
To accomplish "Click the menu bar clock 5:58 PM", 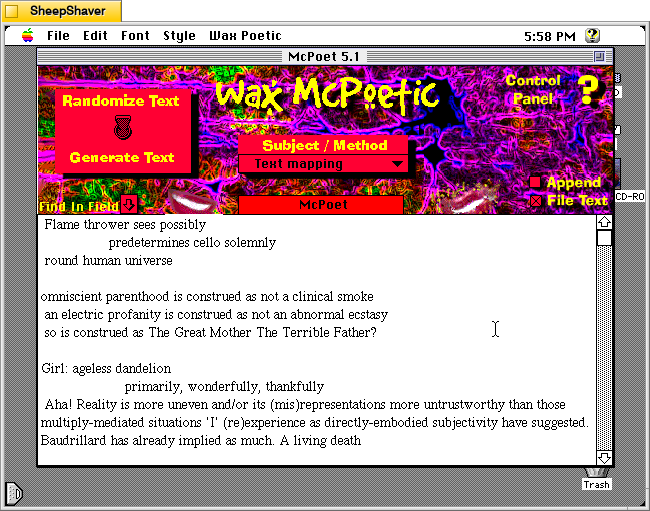I will (x=550, y=36).
